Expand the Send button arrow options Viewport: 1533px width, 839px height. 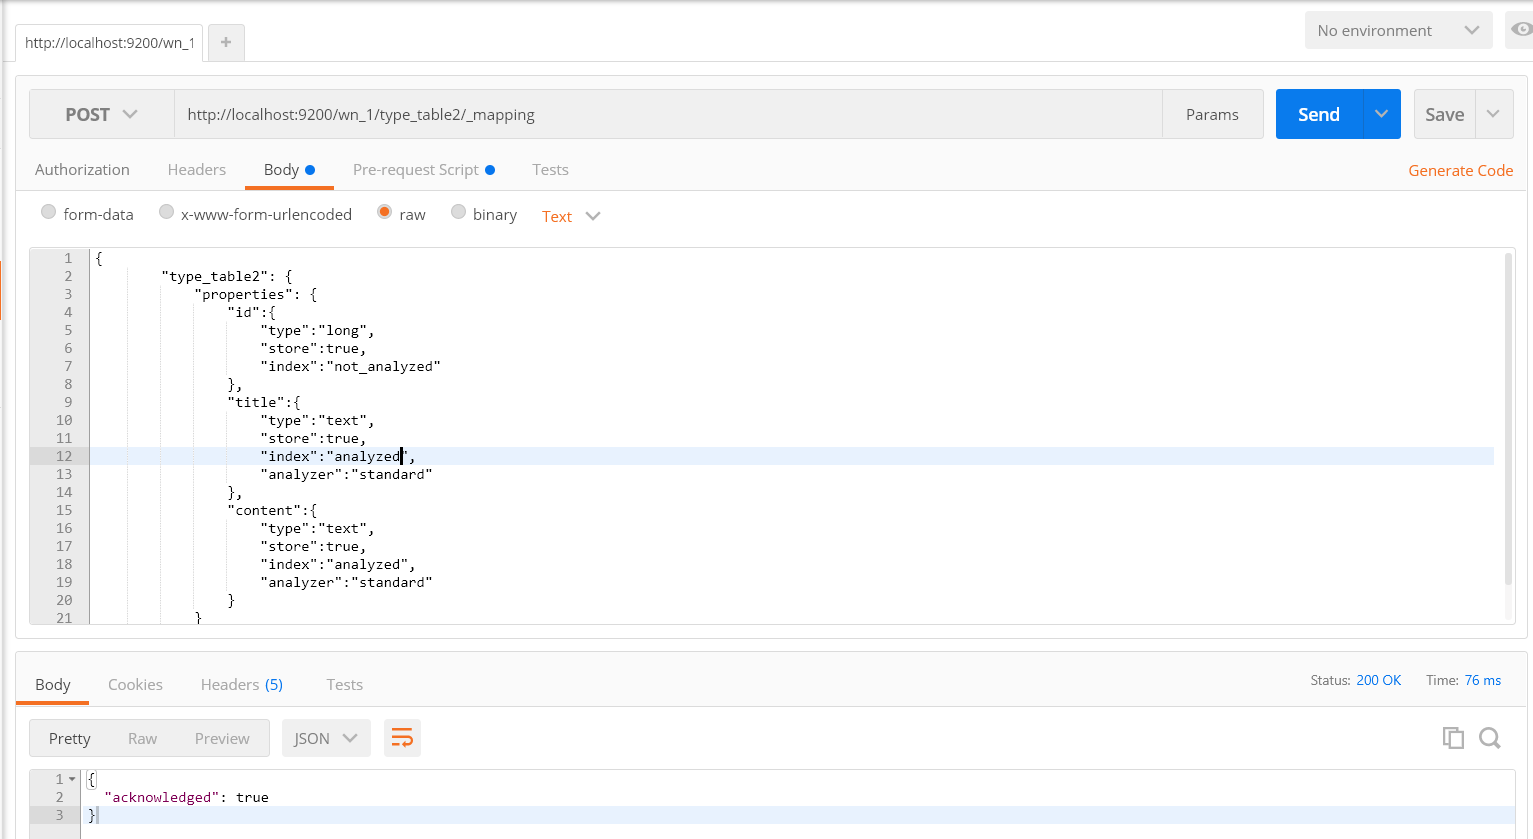click(x=1381, y=114)
